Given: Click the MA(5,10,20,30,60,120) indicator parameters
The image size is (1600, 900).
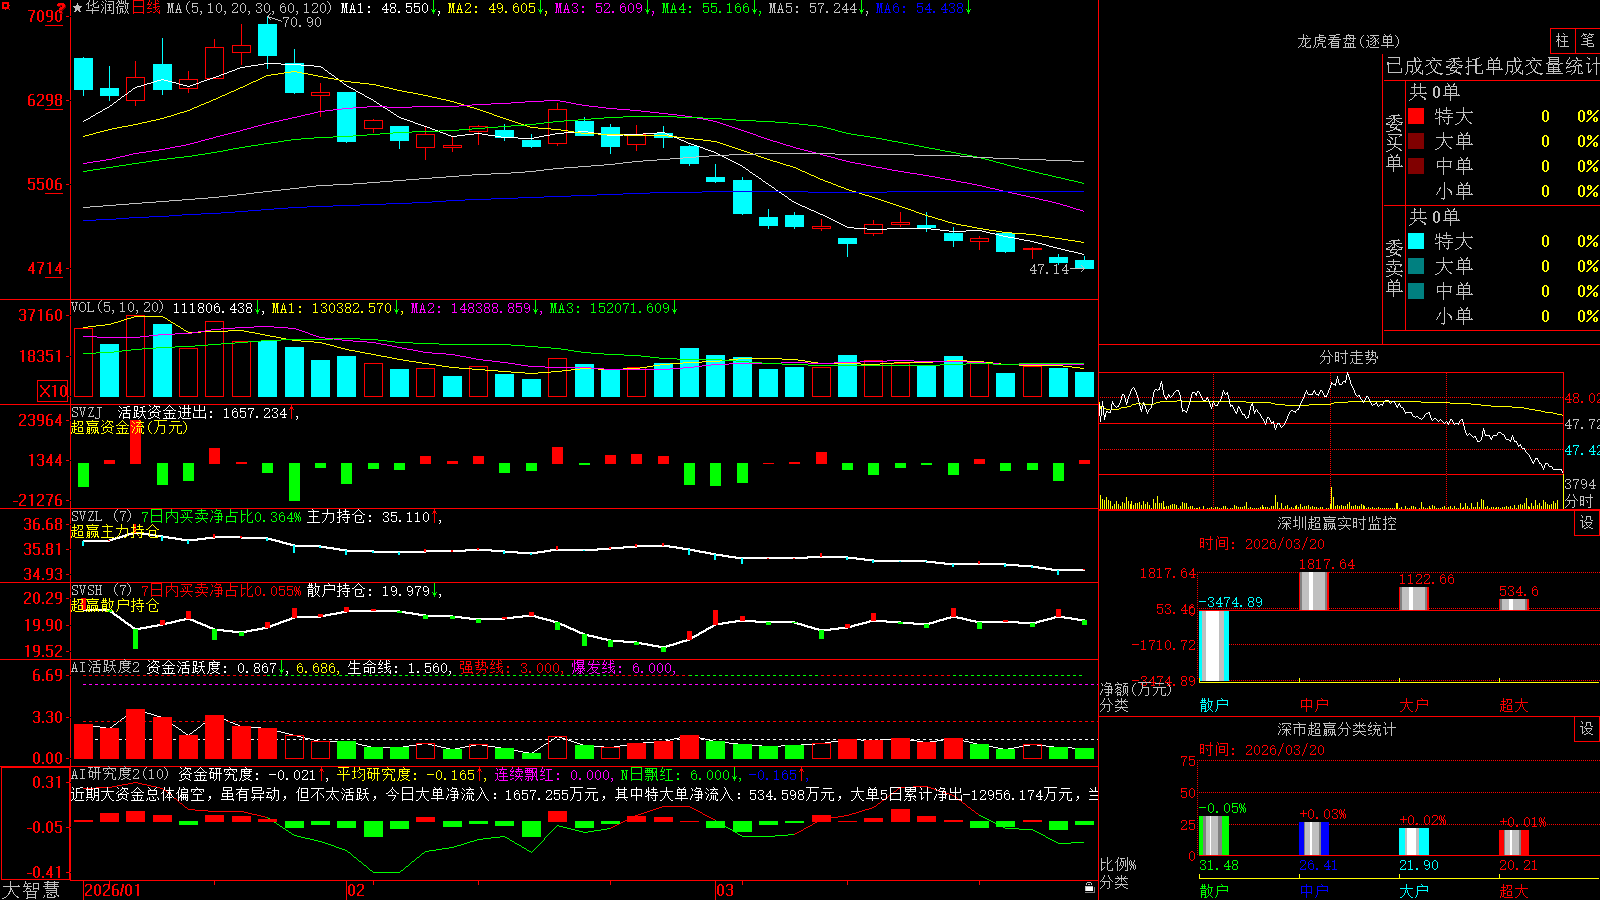Looking at the screenshot, I should click(x=250, y=8).
